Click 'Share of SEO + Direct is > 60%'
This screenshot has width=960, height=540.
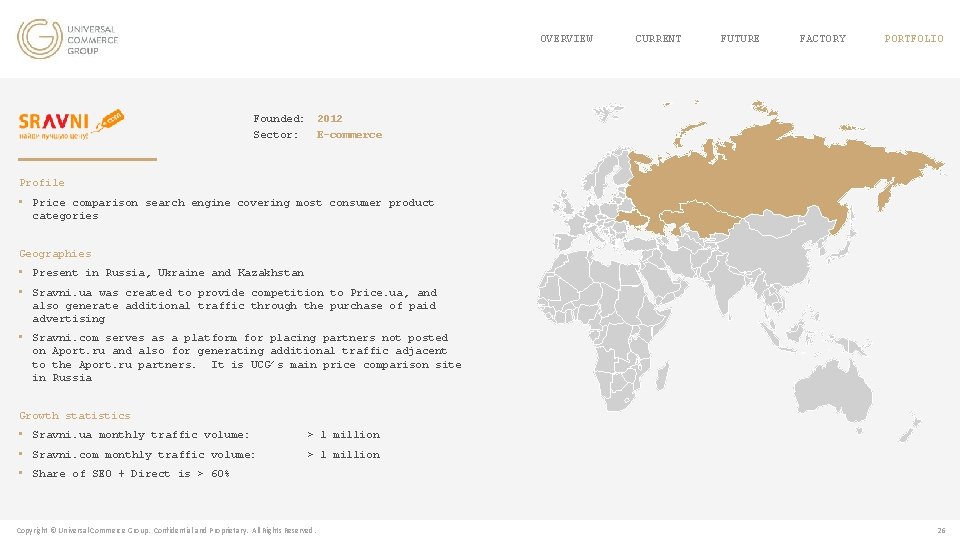click(x=130, y=474)
